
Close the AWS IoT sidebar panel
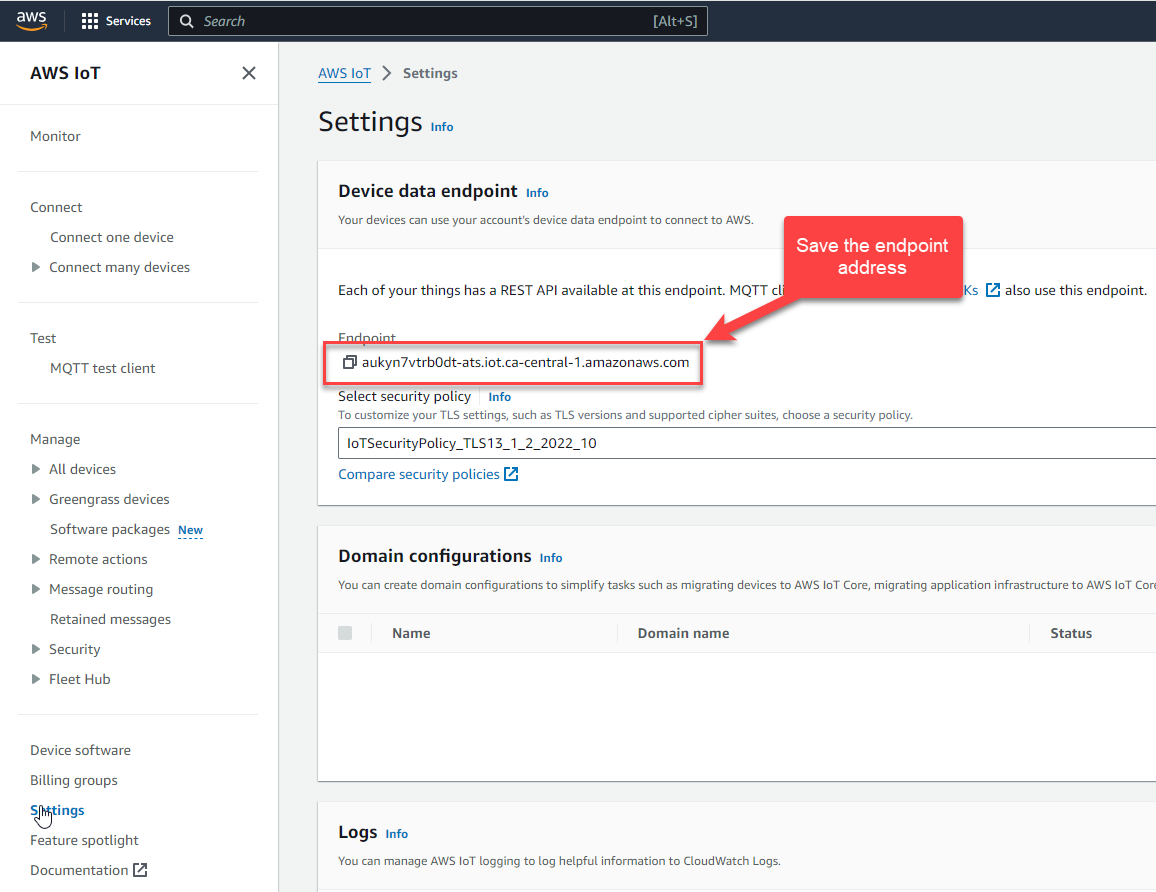tap(249, 73)
